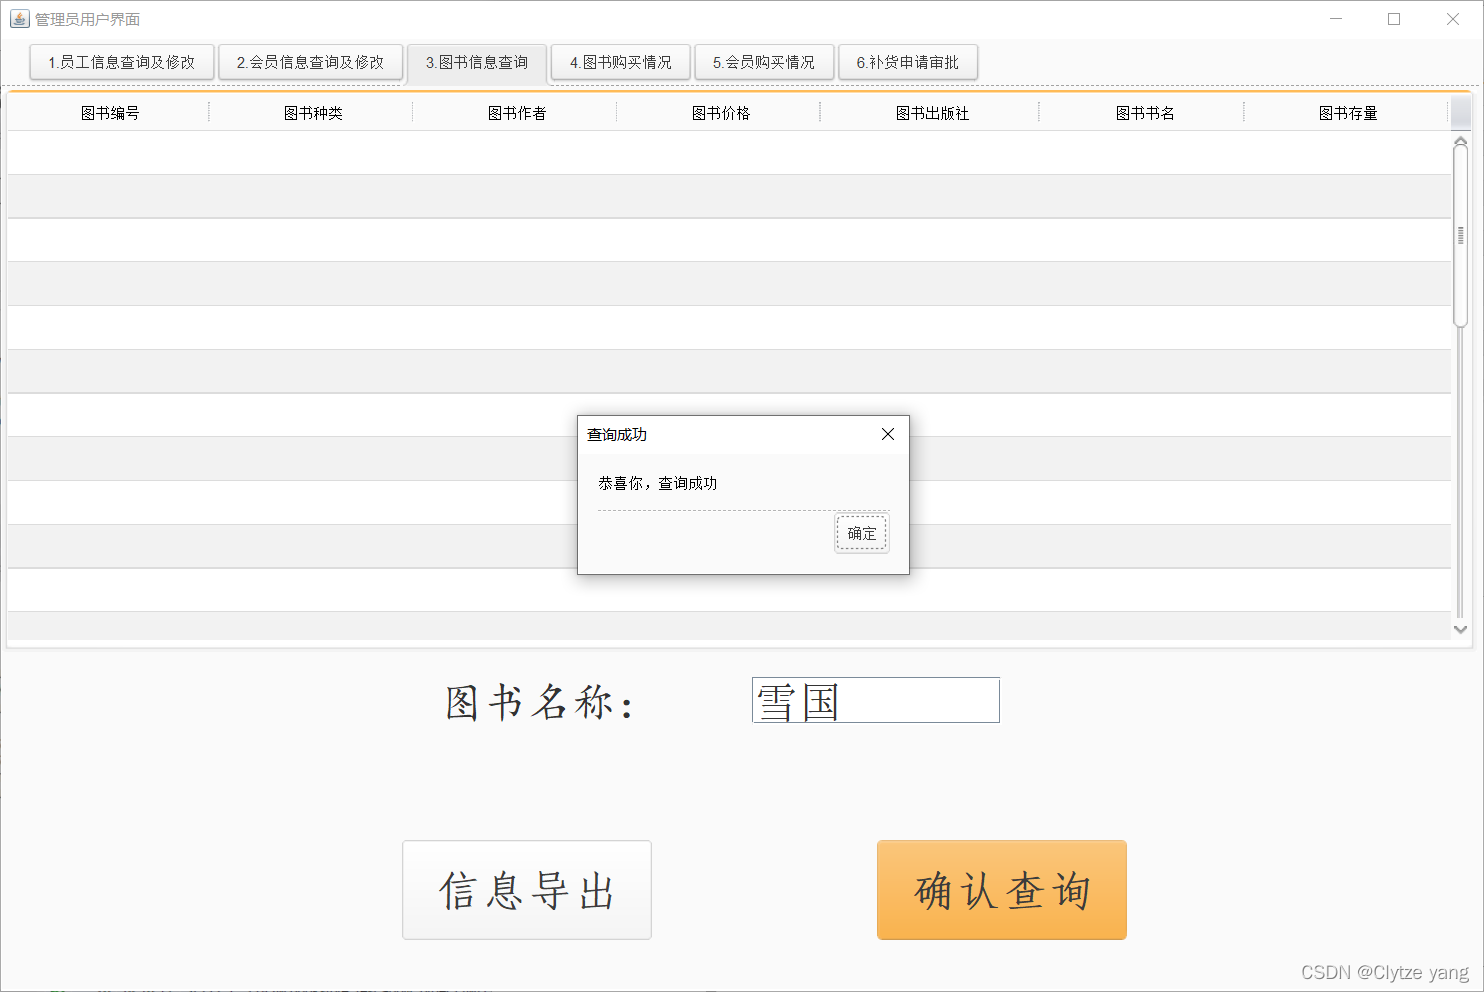Close the 管理员用户界面 window
The width and height of the screenshot is (1484, 992).
[1453, 19]
